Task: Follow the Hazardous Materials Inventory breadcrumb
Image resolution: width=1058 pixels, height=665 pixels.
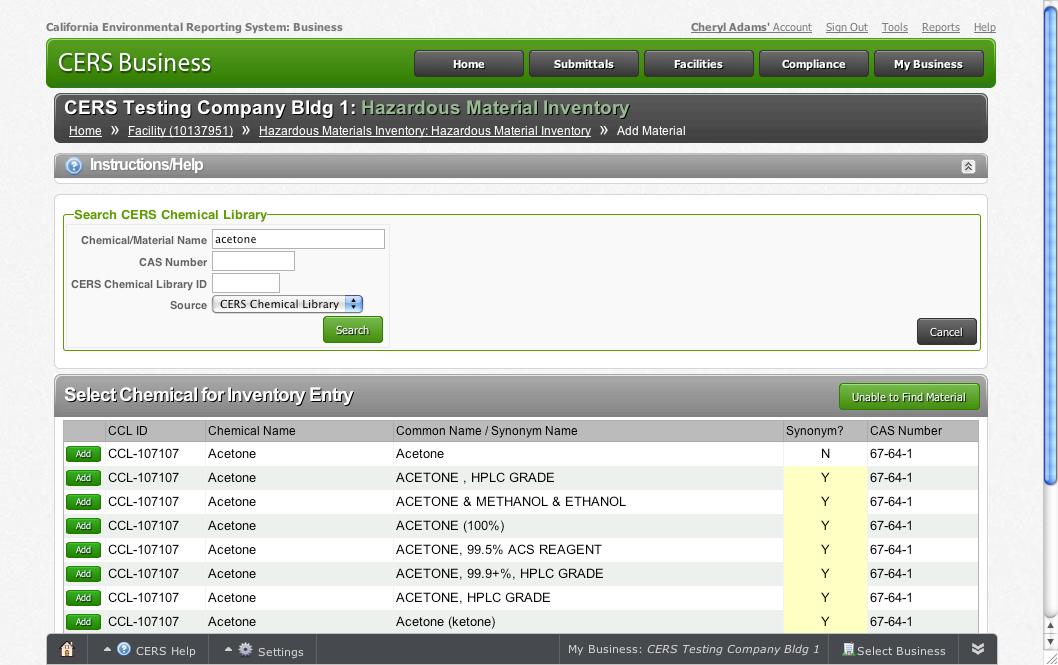Action: 424,131
